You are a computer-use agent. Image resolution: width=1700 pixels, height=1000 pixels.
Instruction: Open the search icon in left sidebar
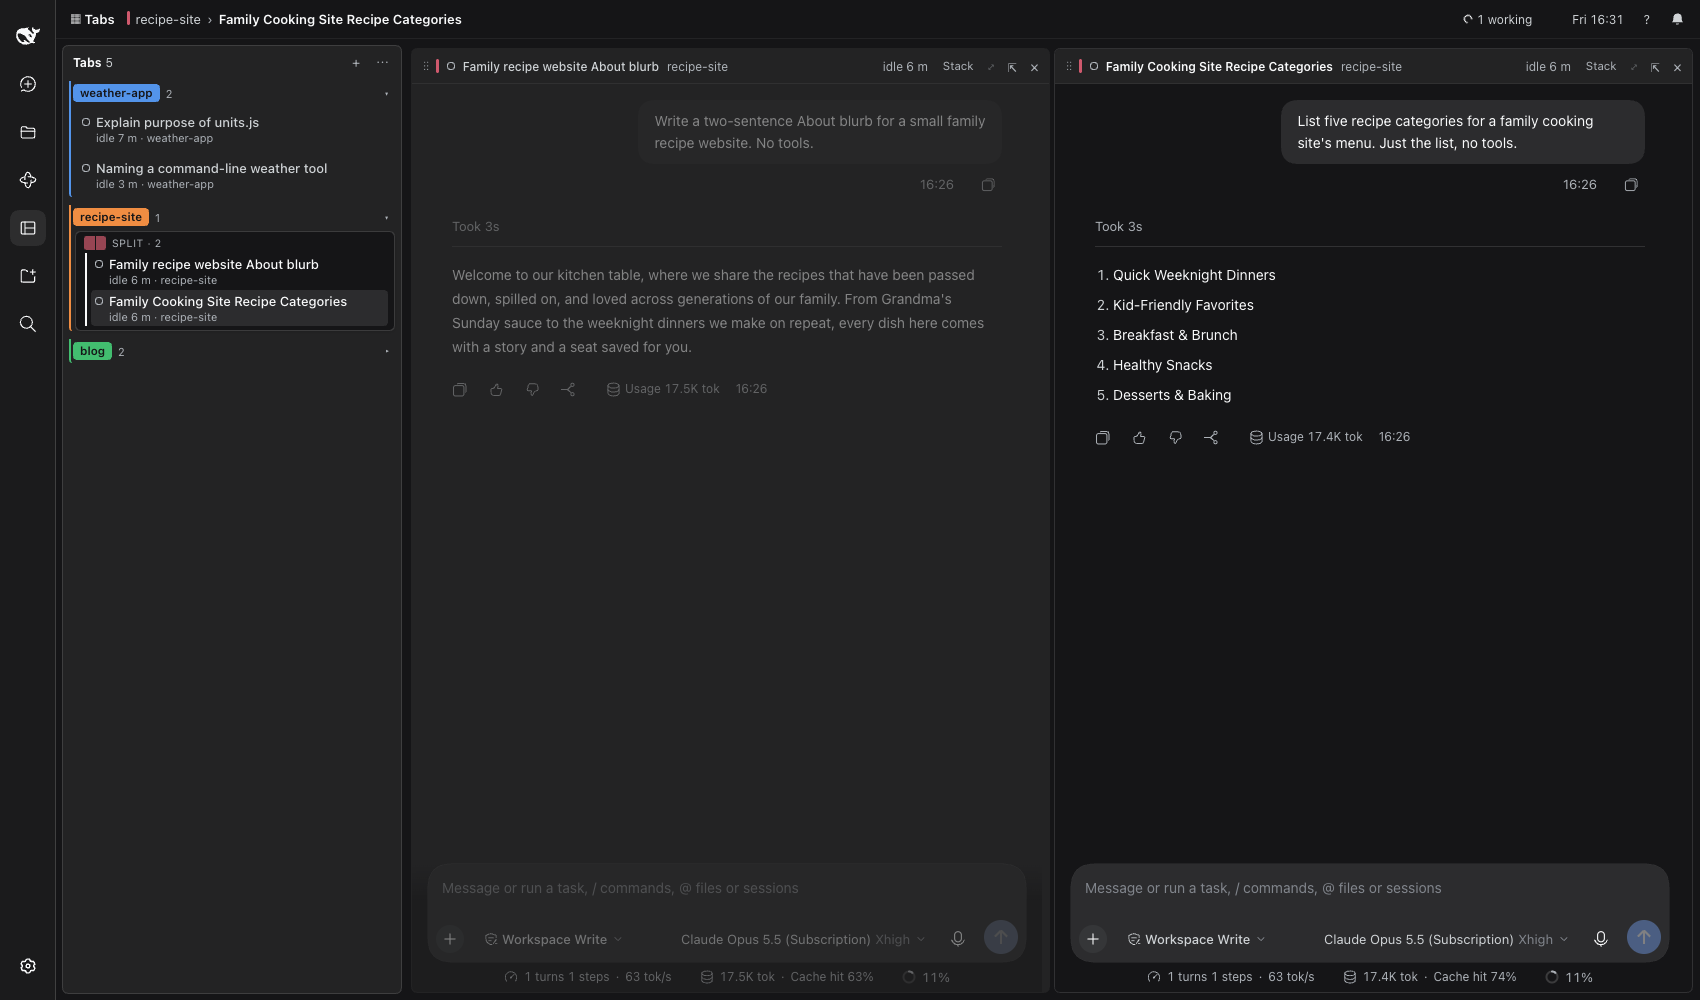click(28, 324)
